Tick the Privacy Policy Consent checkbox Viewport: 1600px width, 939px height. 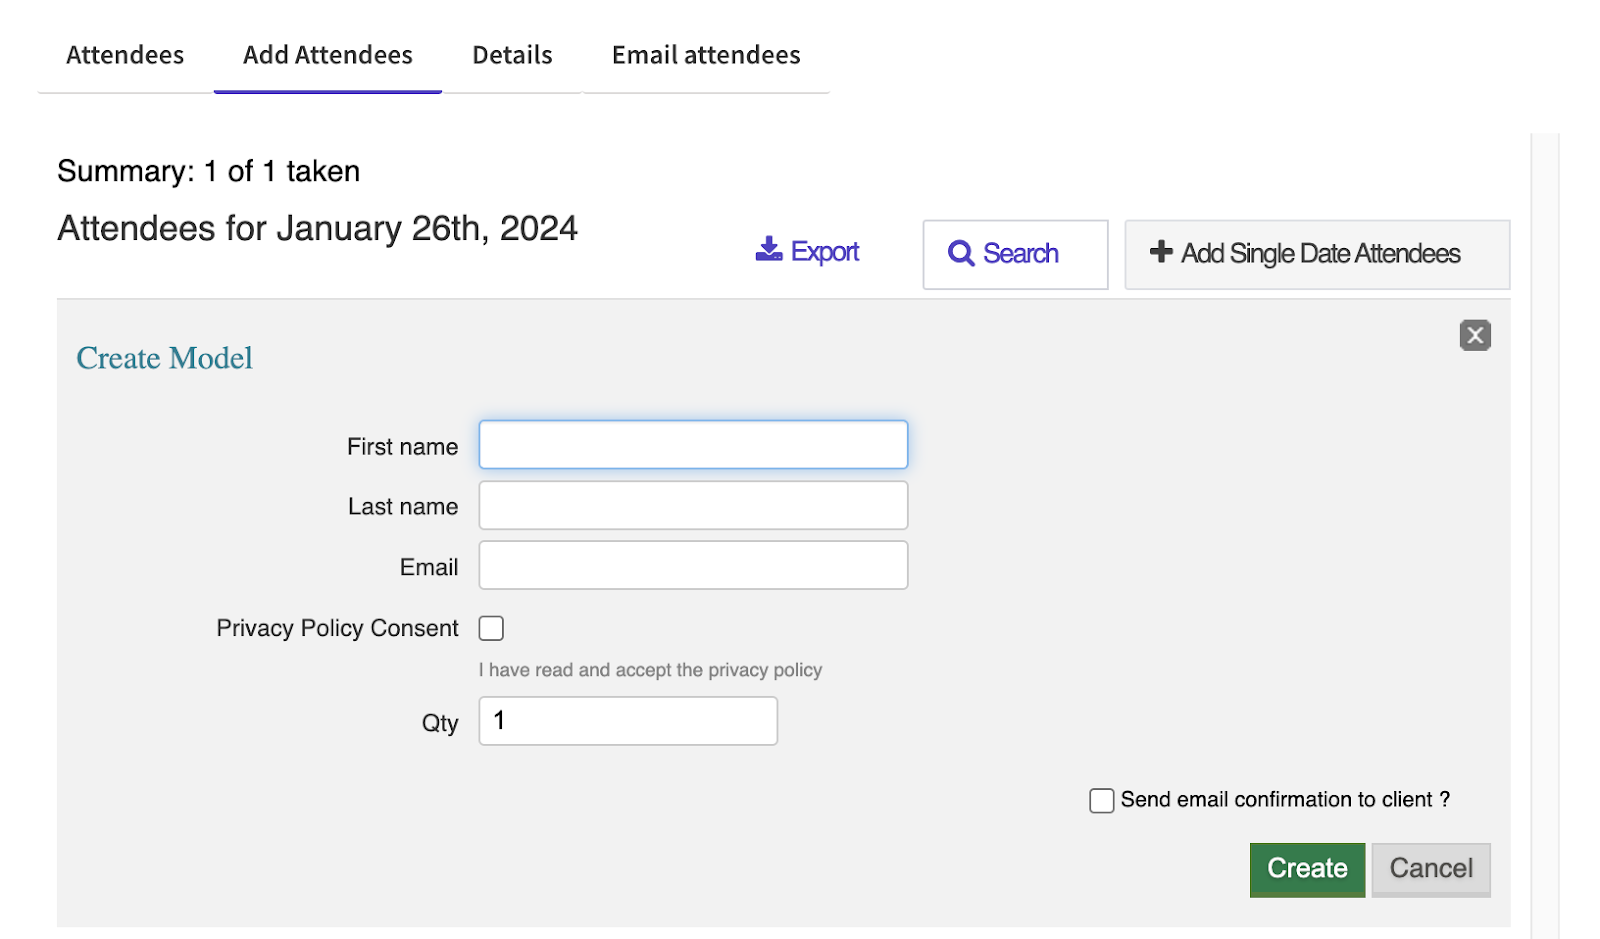click(x=491, y=628)
